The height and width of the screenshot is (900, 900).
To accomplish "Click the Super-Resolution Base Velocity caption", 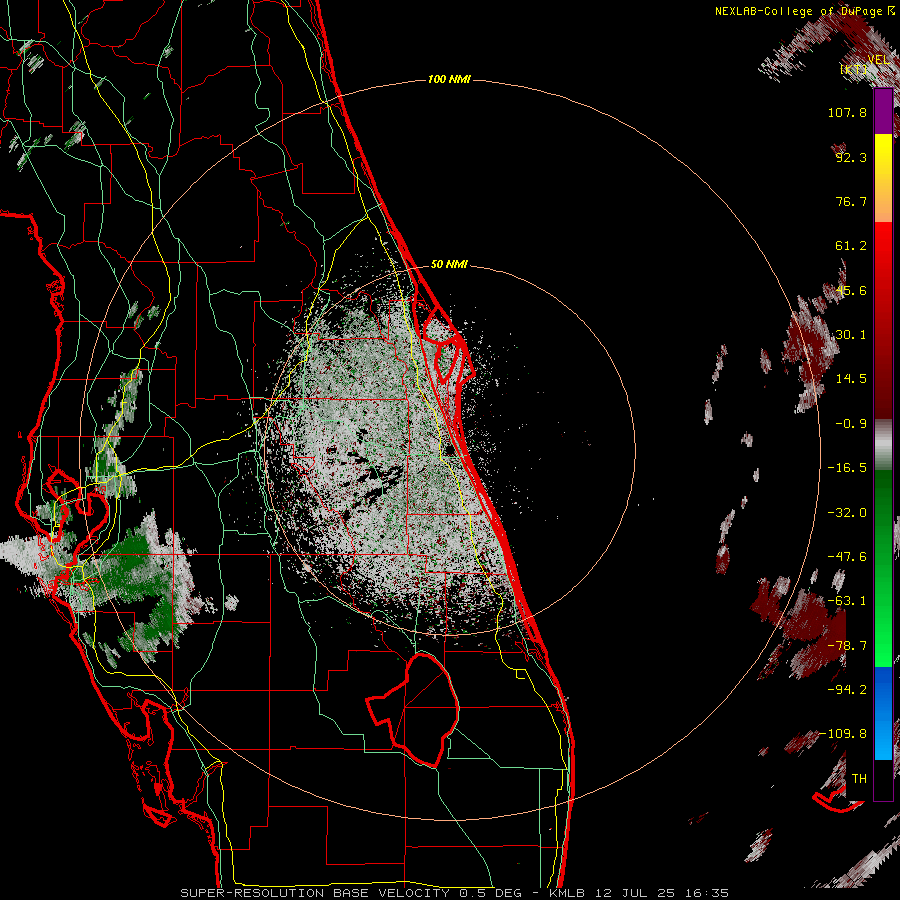I will click(x=455, y=893).
